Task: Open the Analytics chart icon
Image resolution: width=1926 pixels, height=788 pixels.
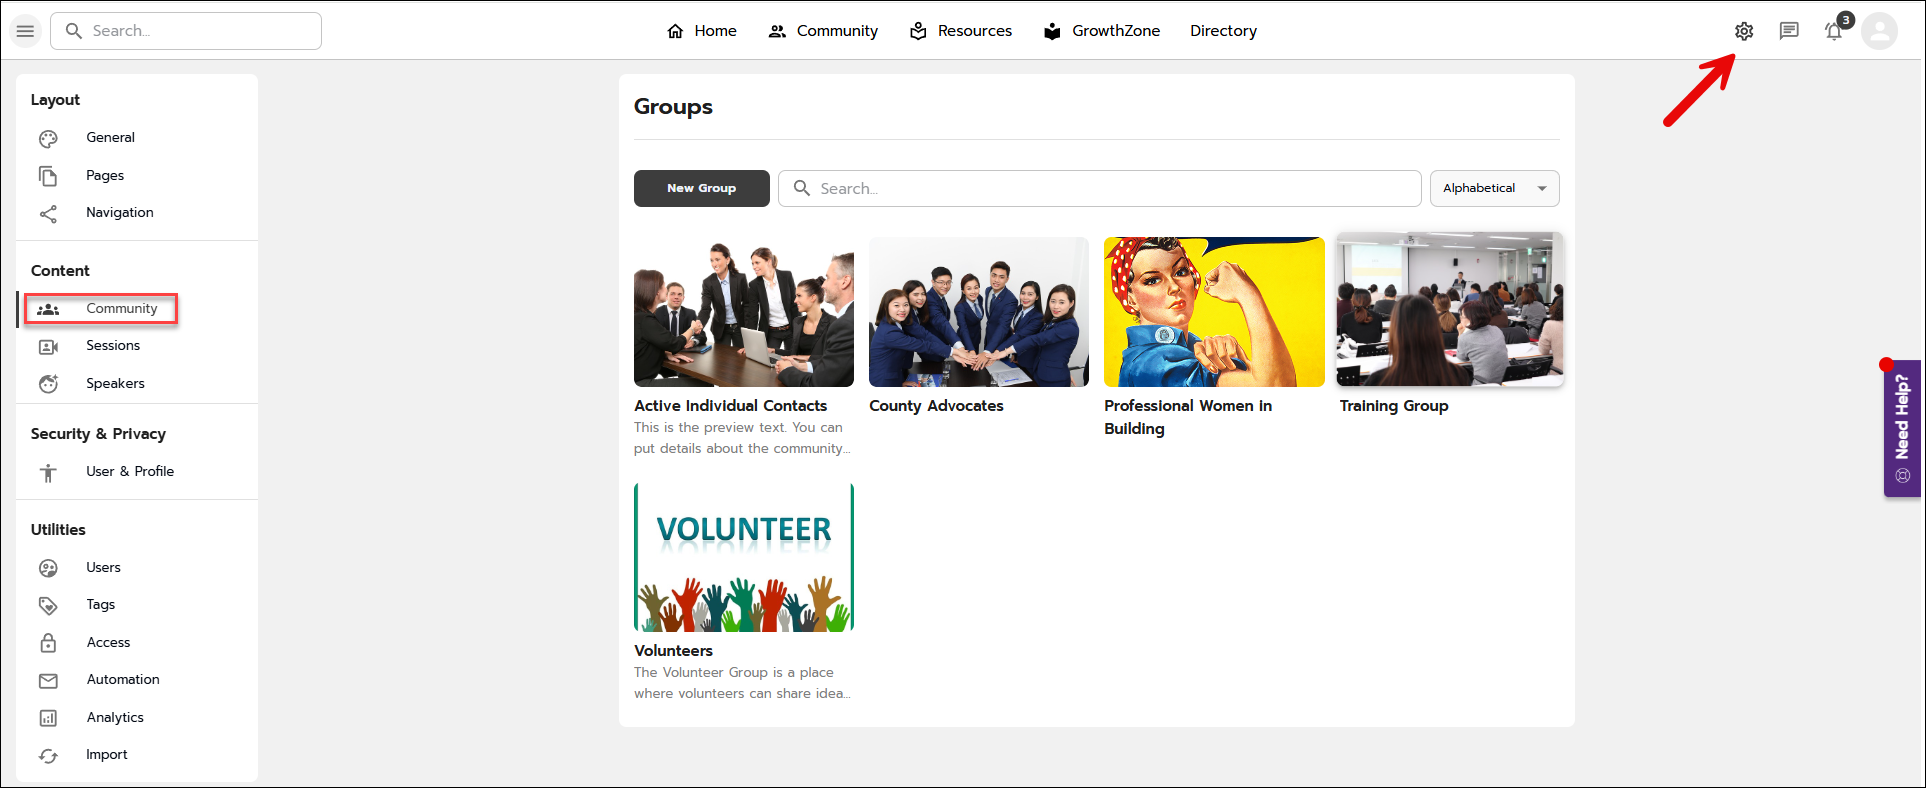Action: coord(48,718)
